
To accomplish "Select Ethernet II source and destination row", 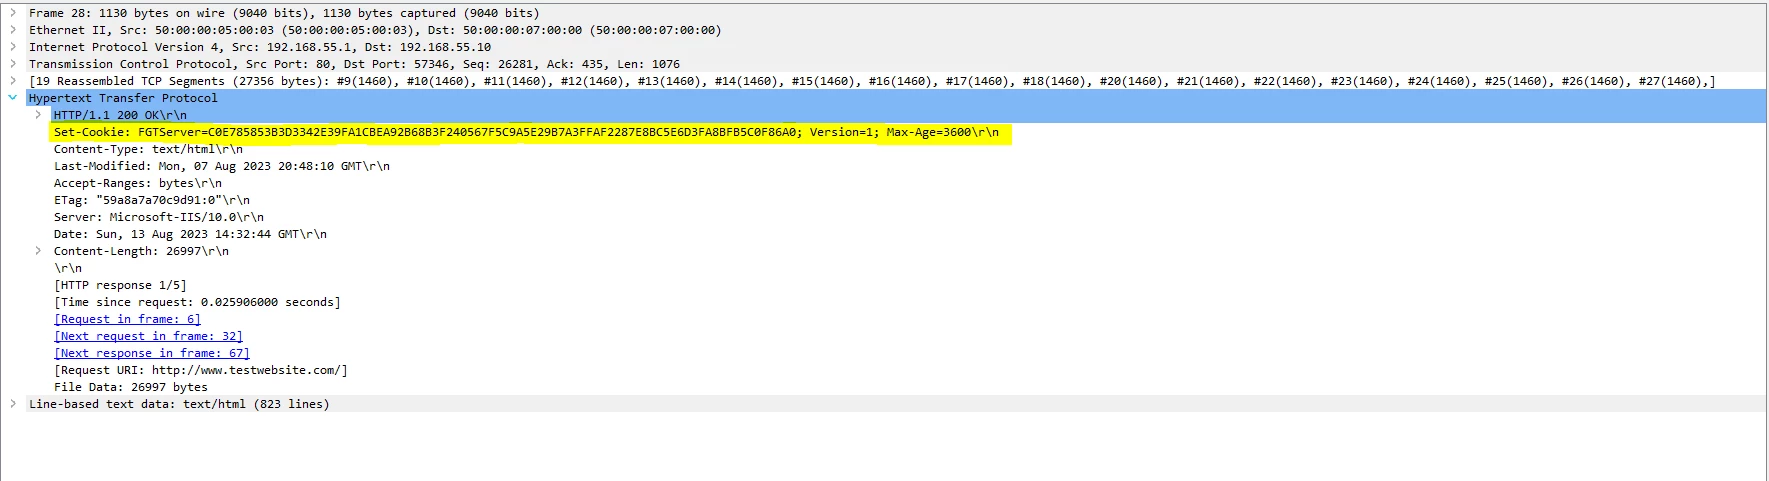I will [375, 30].
